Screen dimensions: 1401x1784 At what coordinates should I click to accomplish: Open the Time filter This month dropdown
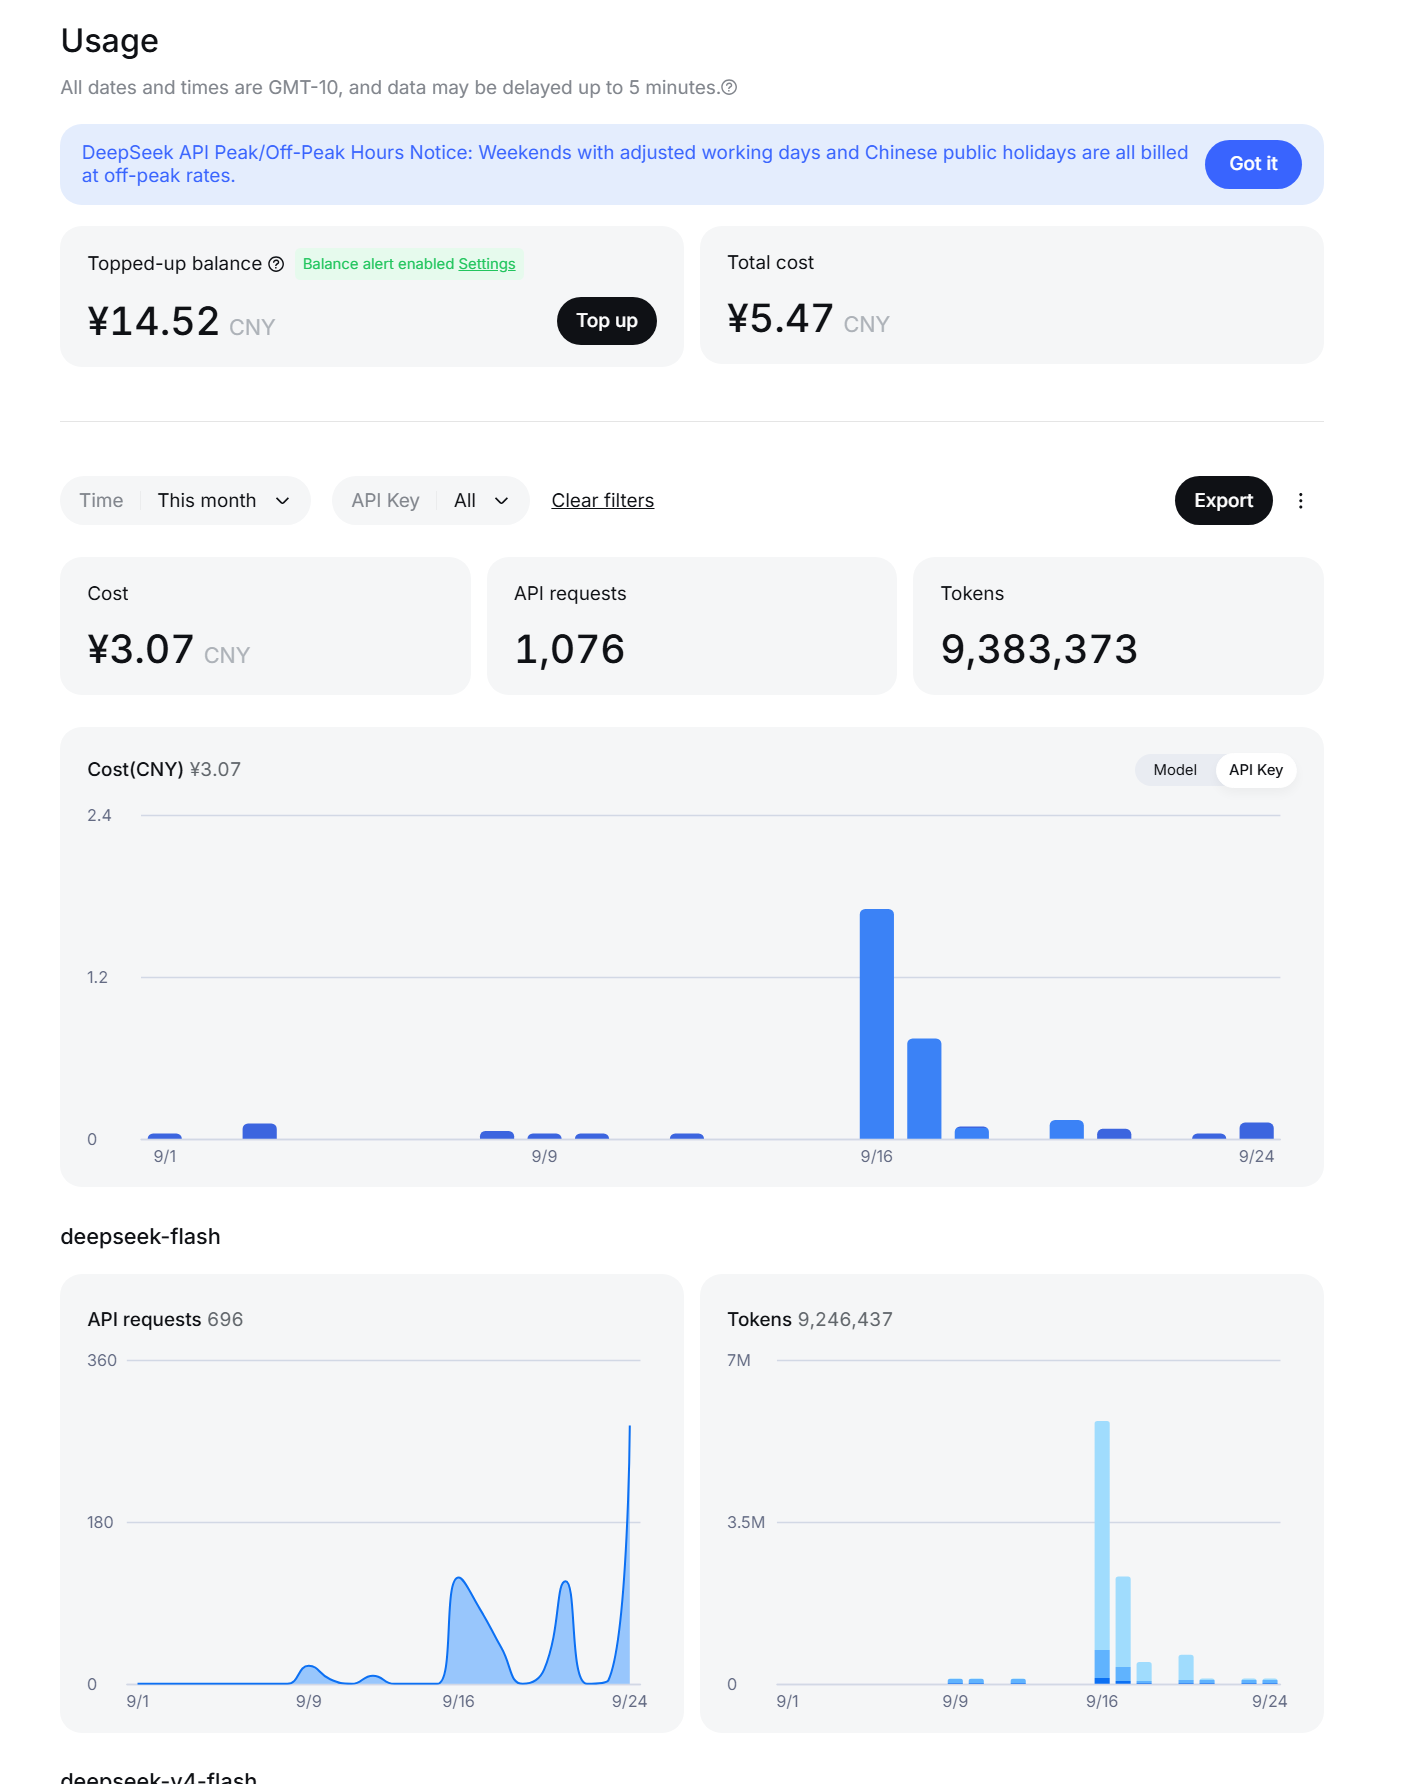[x=185, y=501]
